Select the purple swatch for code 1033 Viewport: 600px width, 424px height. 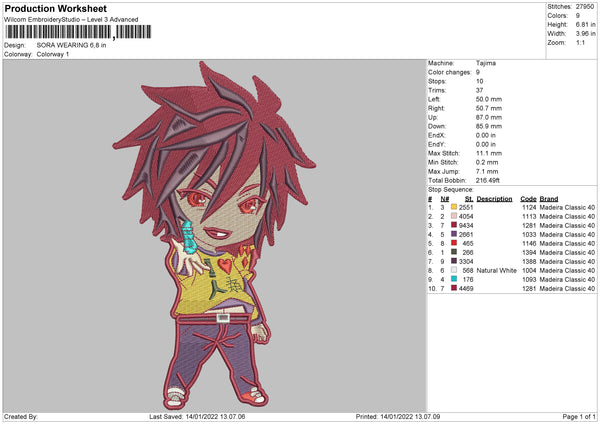click(454, 234)
